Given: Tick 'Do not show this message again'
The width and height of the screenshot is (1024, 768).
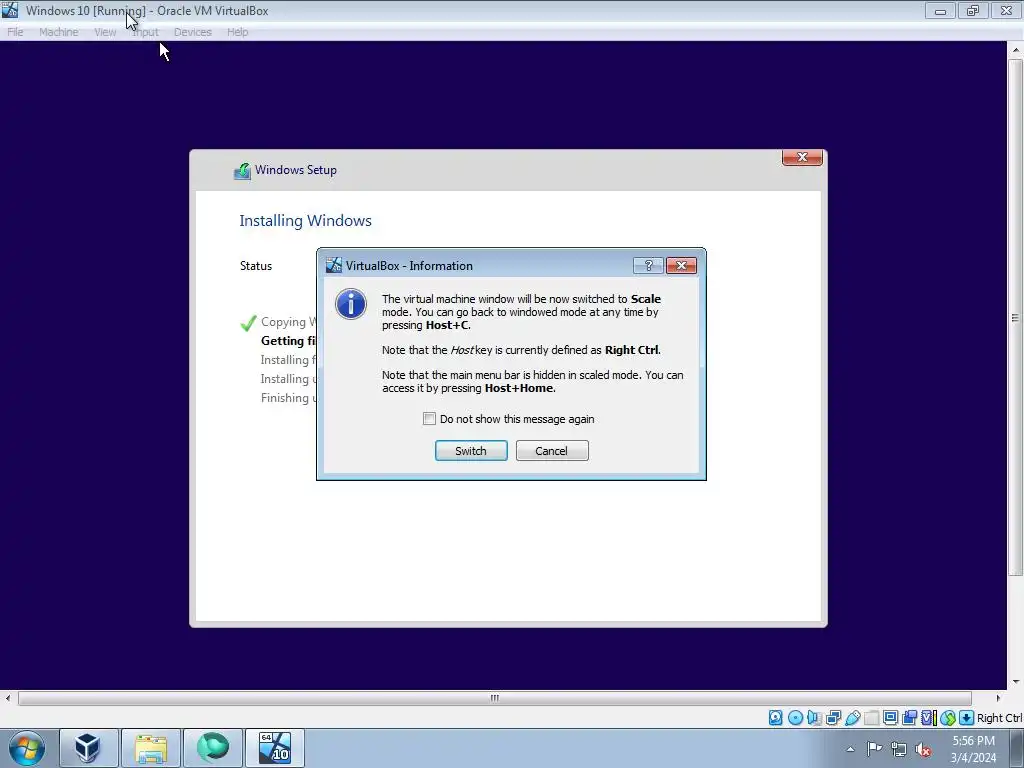Looking at the screenshot, I should 429,419.
